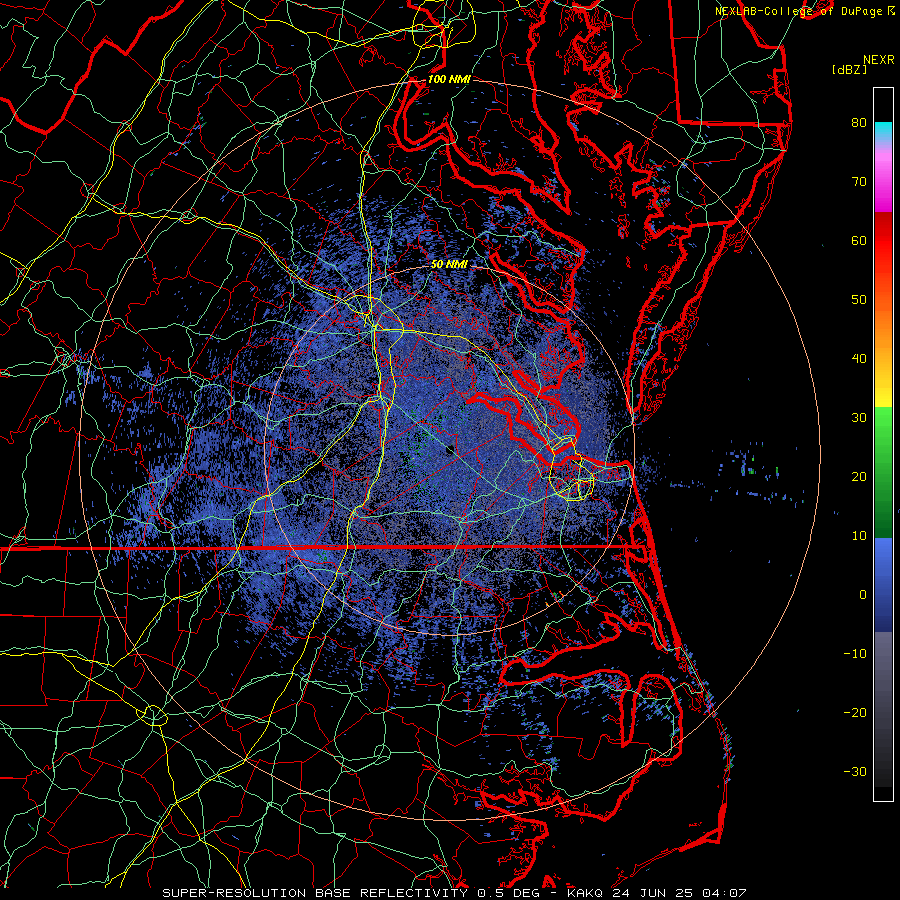
Task: Click the KAKQ radar site identifier
Action: pos(585,893)
